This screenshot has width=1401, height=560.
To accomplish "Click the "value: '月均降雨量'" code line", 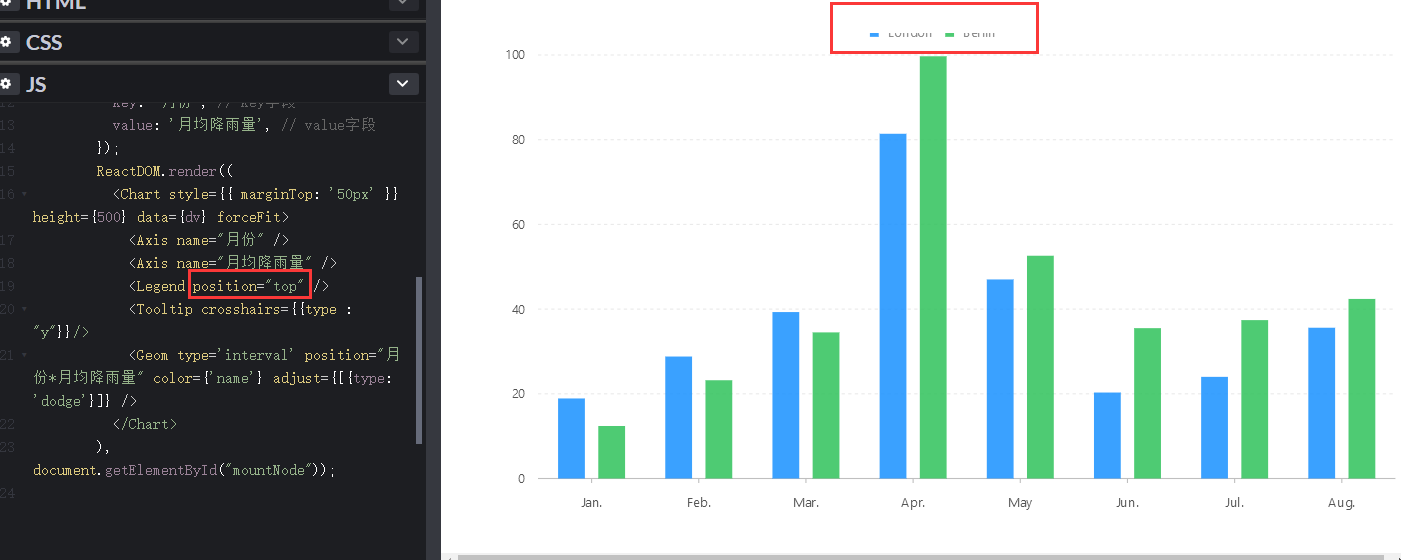I will (x=245, y=125).
